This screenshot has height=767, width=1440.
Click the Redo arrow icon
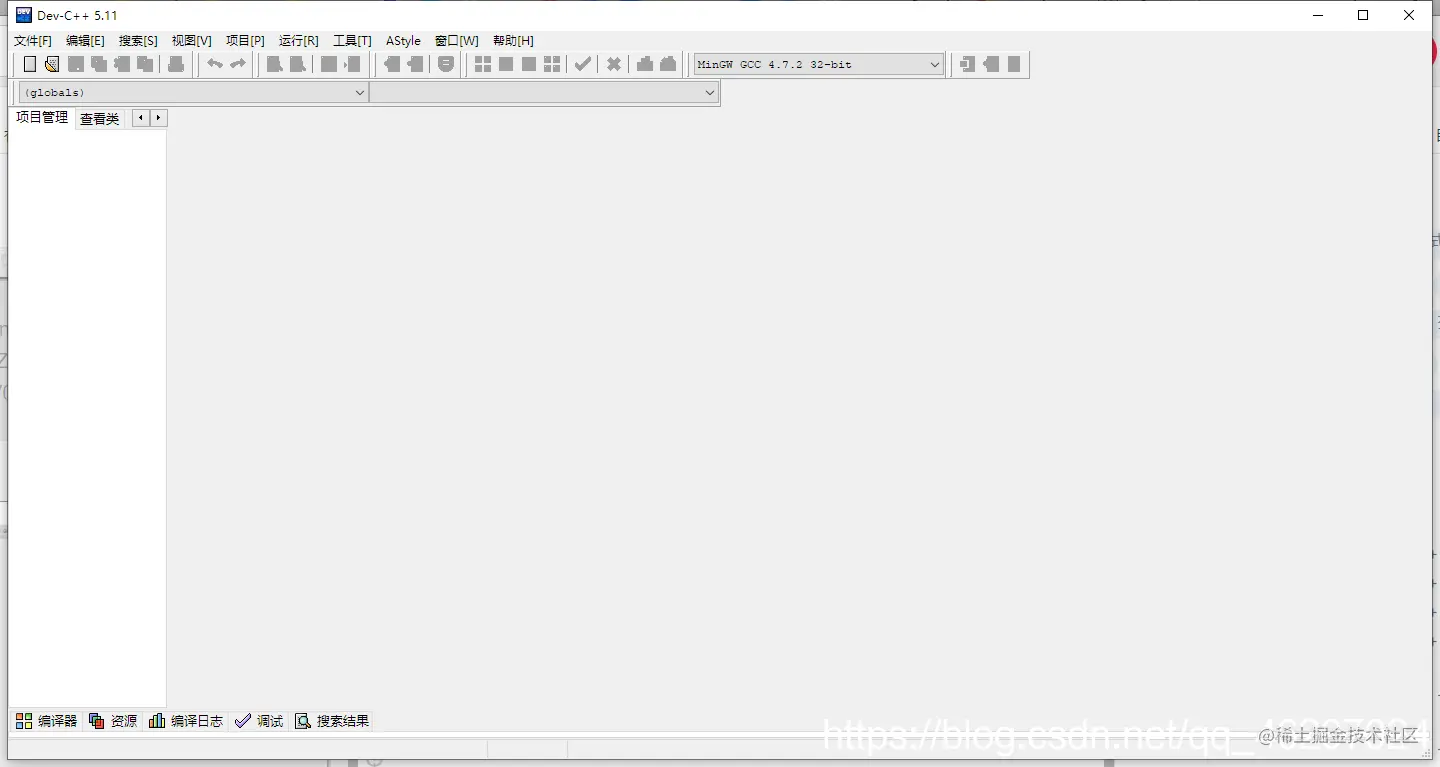(x=238, y=64)
